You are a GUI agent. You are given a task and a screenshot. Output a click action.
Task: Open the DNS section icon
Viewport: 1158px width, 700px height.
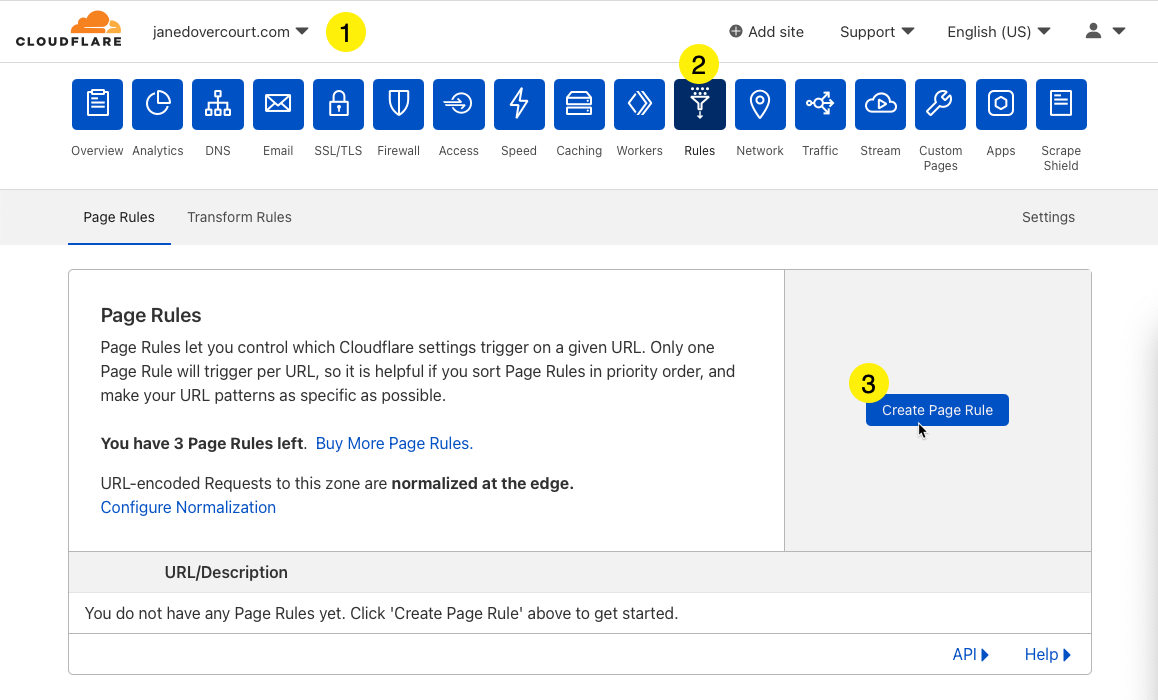218,104
